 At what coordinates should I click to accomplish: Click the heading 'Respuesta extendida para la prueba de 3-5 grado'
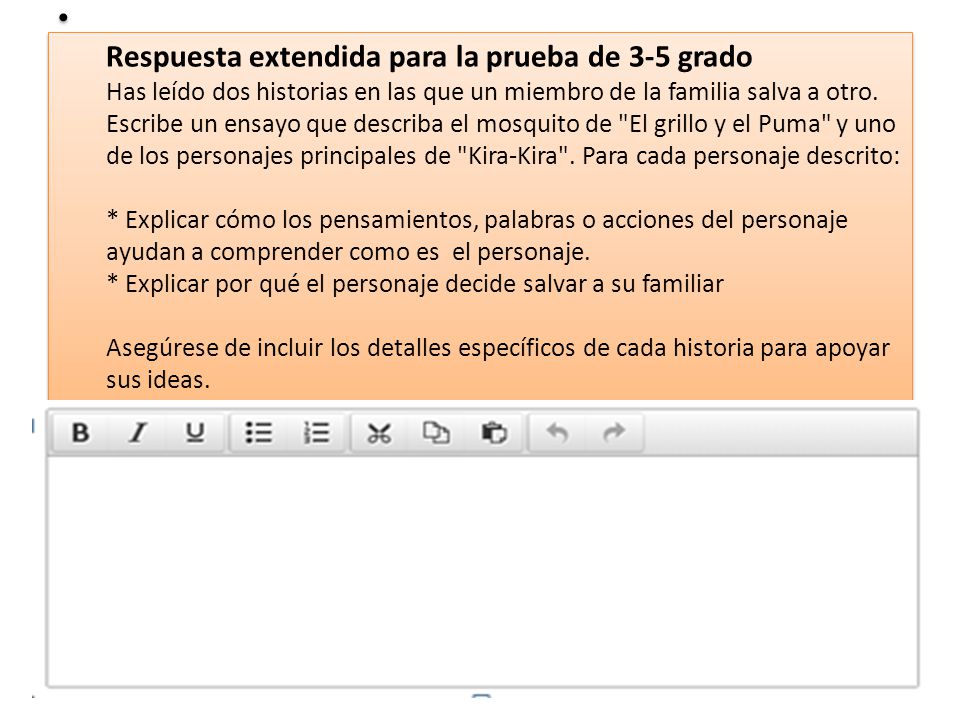pyautogui.click(x=429, y=57)
